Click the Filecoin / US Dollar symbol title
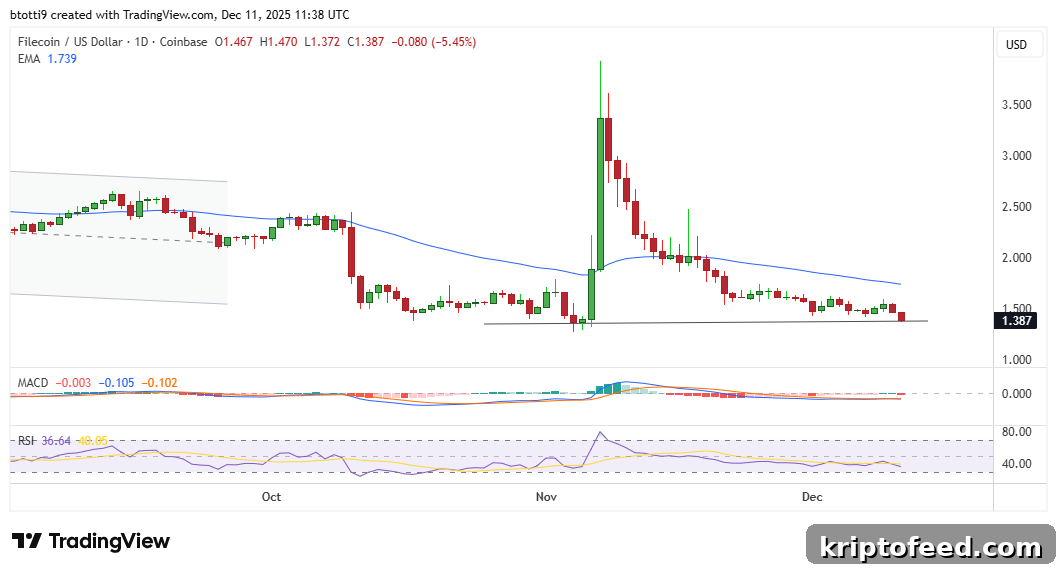Screen dimensions: 1057x571 70,42
